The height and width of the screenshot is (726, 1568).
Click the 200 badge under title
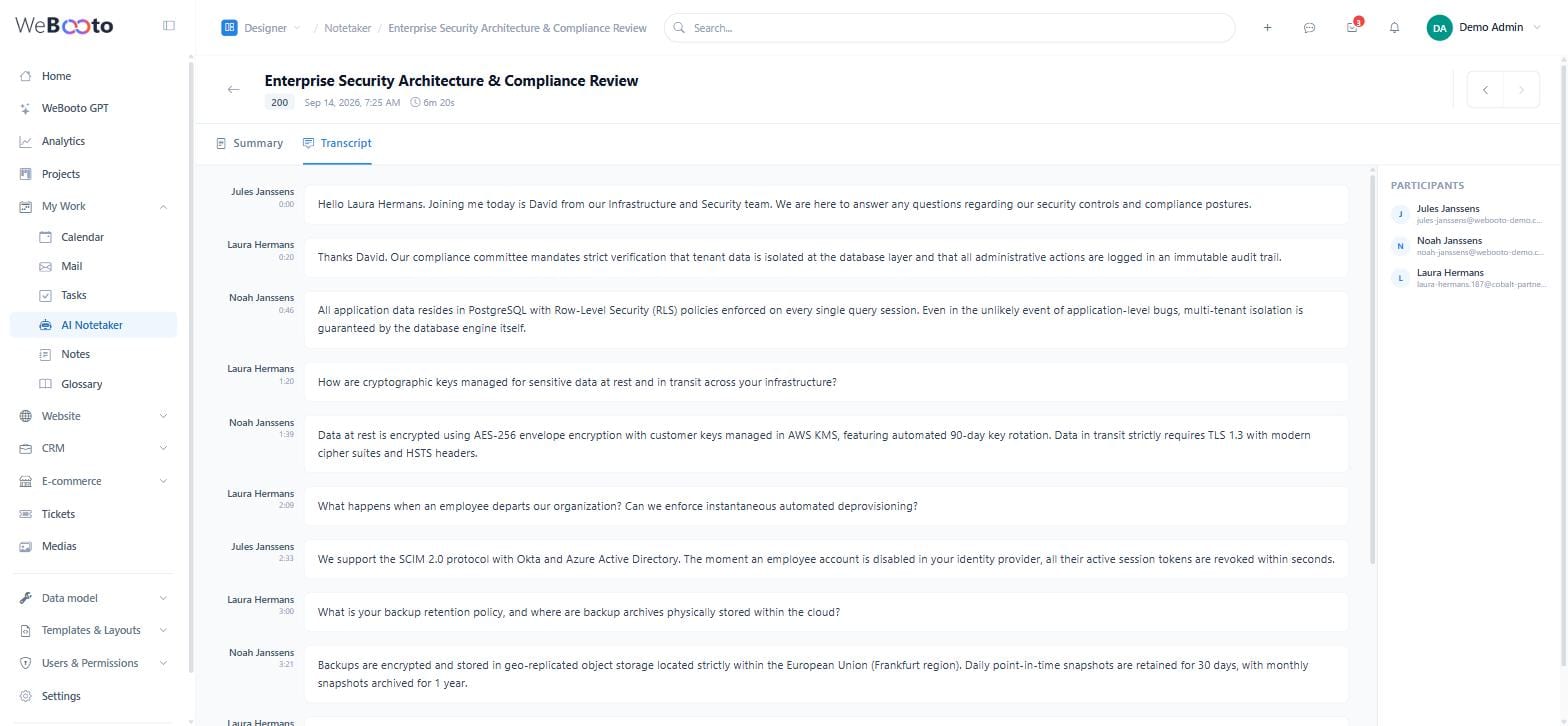(279, 102)
